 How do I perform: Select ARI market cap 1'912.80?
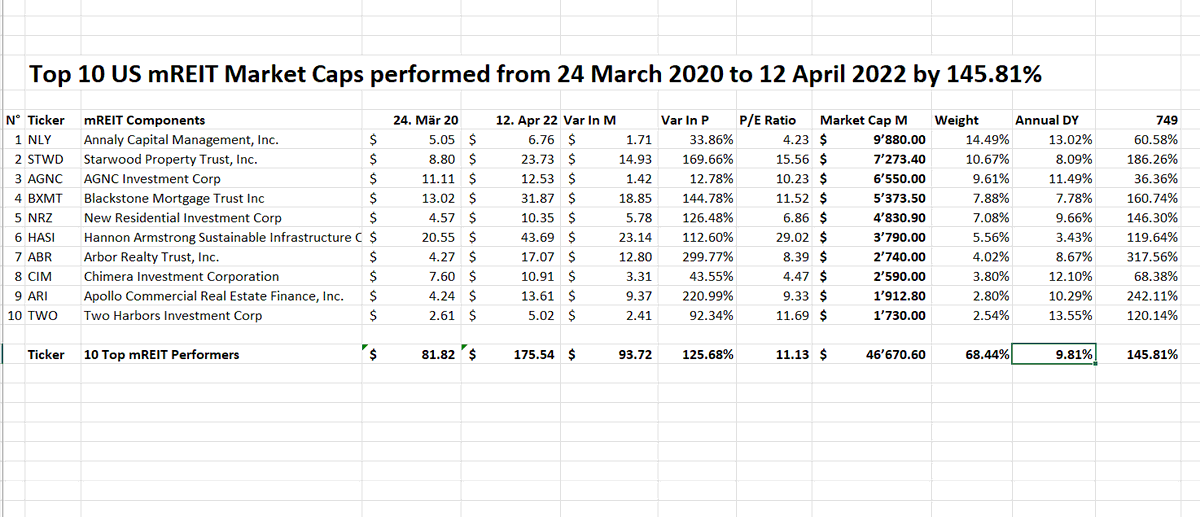900,296
